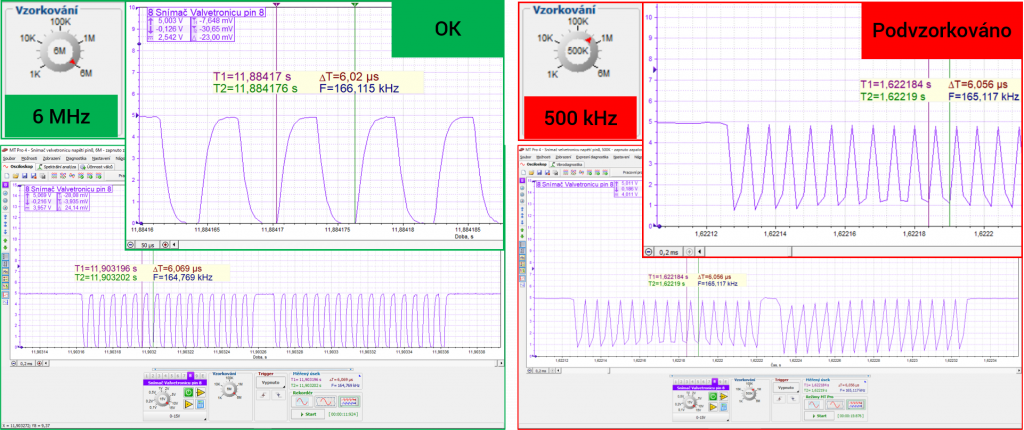Image resolution: width=1024 pixels, height=430 pixels.
Task: Open the Soubor menu in left window
Action: pyautogui.click(x=8, y=157)
